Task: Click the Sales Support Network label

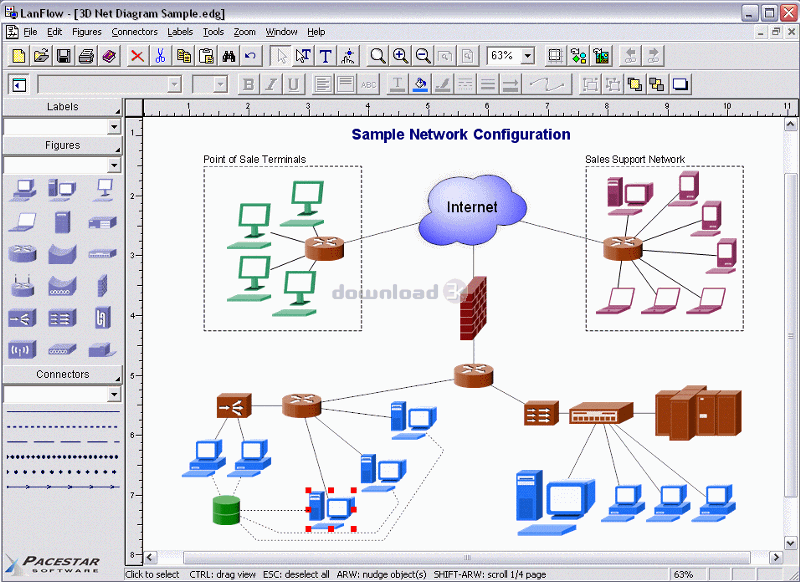Action: (x=635, y=159)
